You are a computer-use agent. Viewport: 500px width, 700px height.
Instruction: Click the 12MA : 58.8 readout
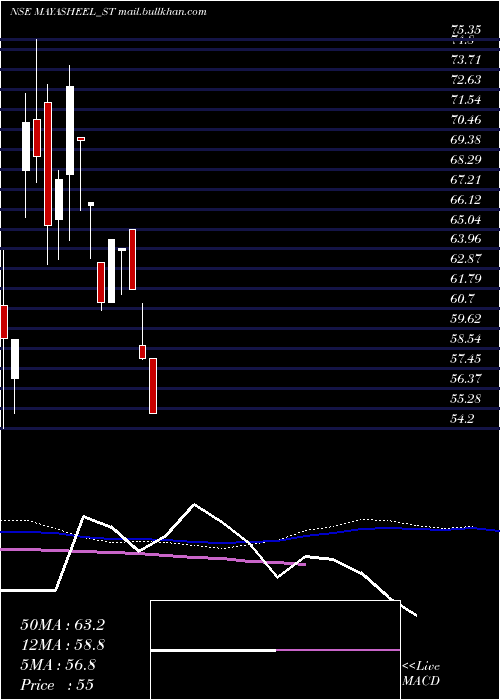click(62, 645)
